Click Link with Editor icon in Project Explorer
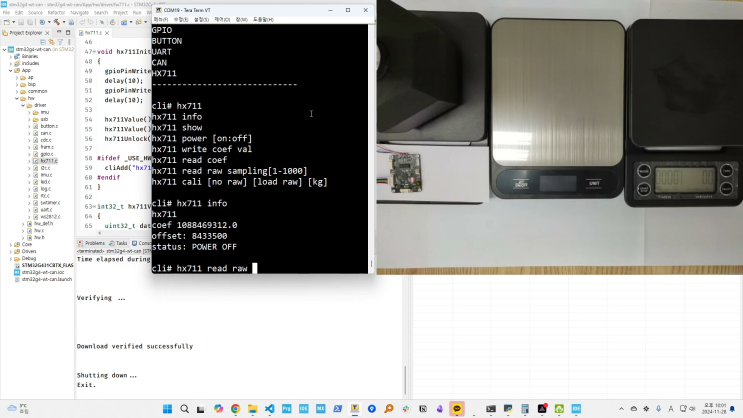 click(x=51, y=42)
